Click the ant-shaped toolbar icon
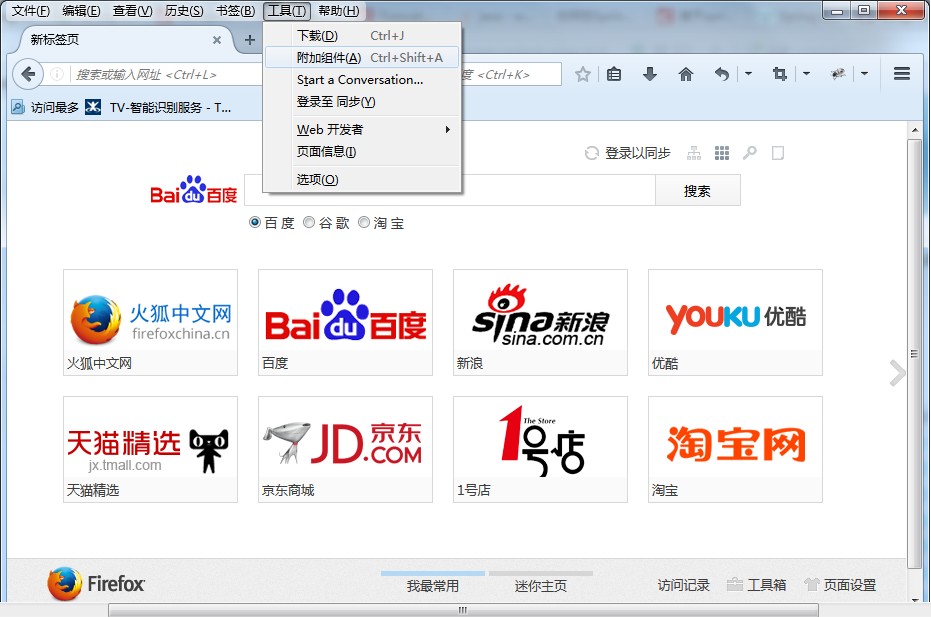This screenshot has width=931, height=617. click(x=838, y=74)
